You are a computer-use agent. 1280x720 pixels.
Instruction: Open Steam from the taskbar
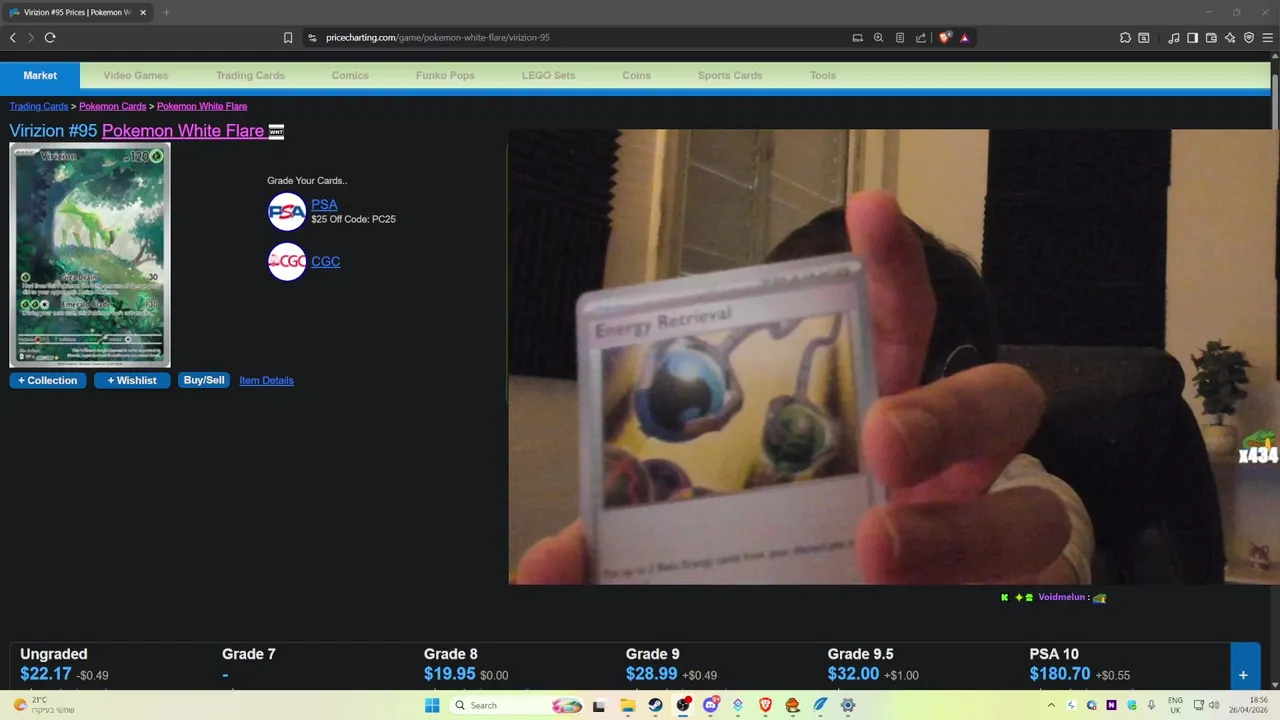point(655,705)
